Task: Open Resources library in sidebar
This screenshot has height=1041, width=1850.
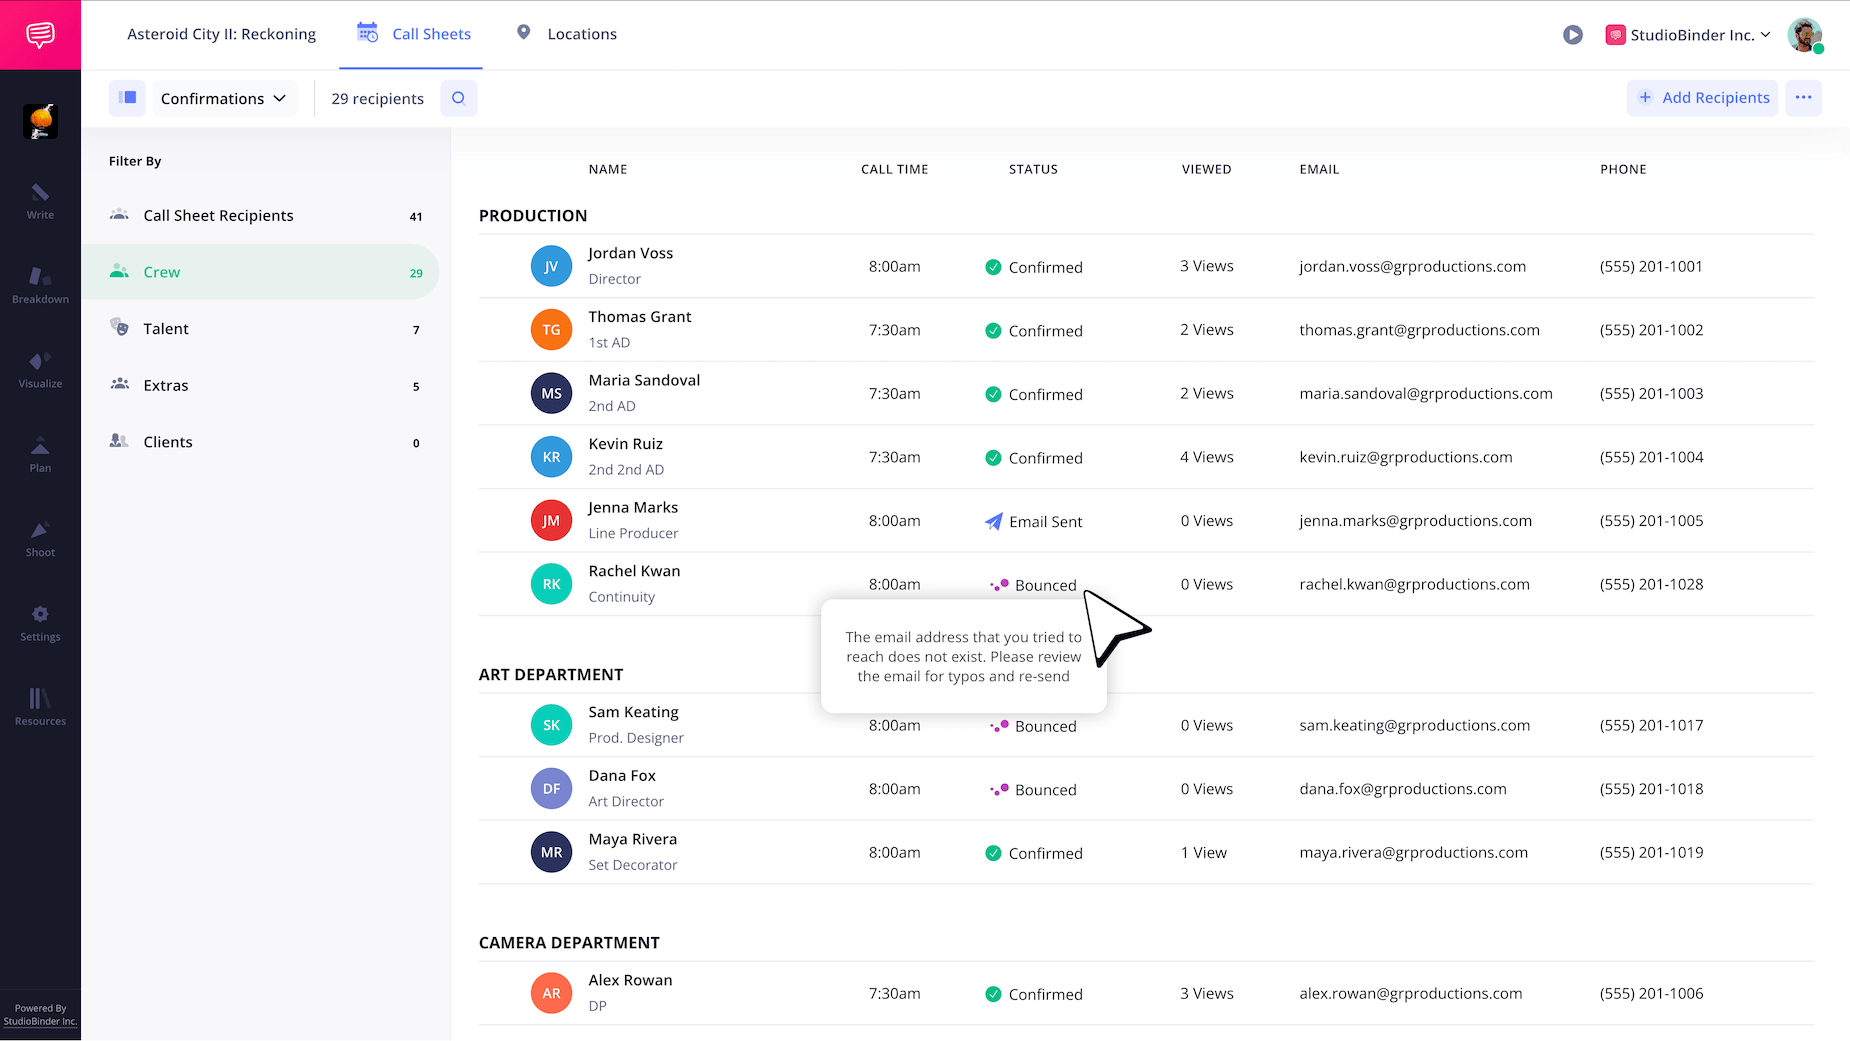Action: pyautogui.click(x=40, y=707)
